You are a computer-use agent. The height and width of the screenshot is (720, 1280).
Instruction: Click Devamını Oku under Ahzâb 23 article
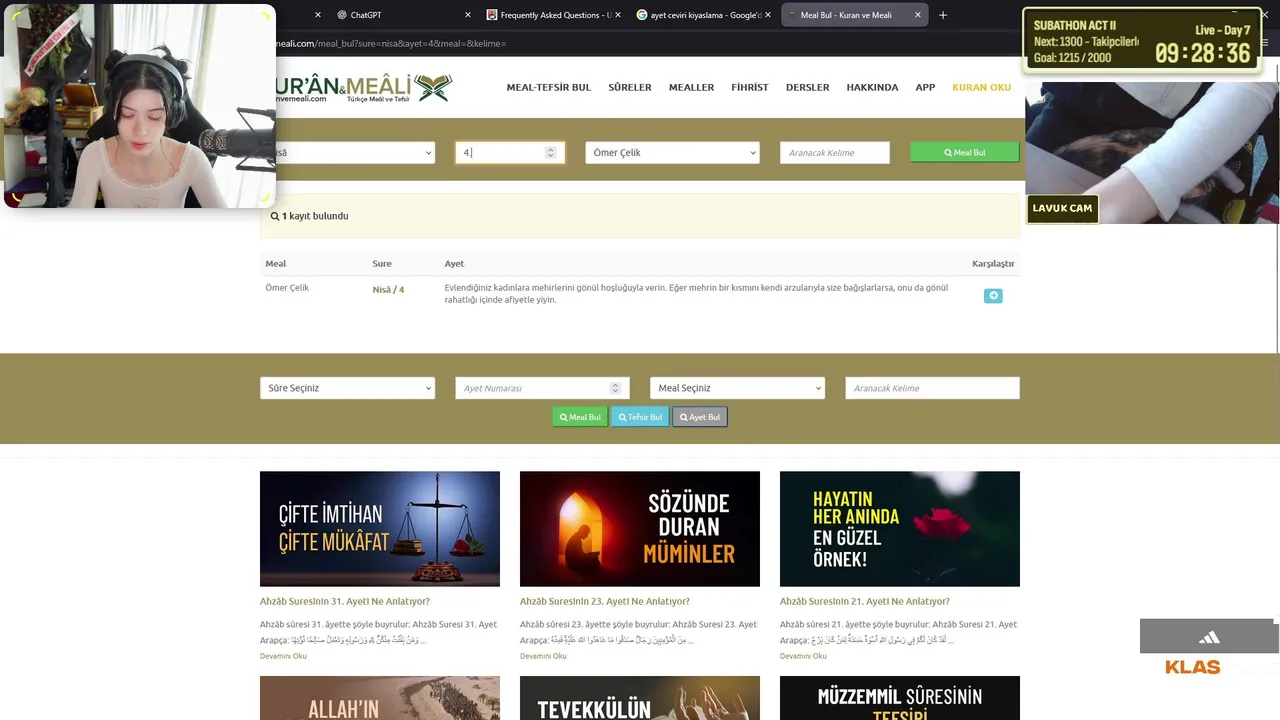tap(543, 656)
